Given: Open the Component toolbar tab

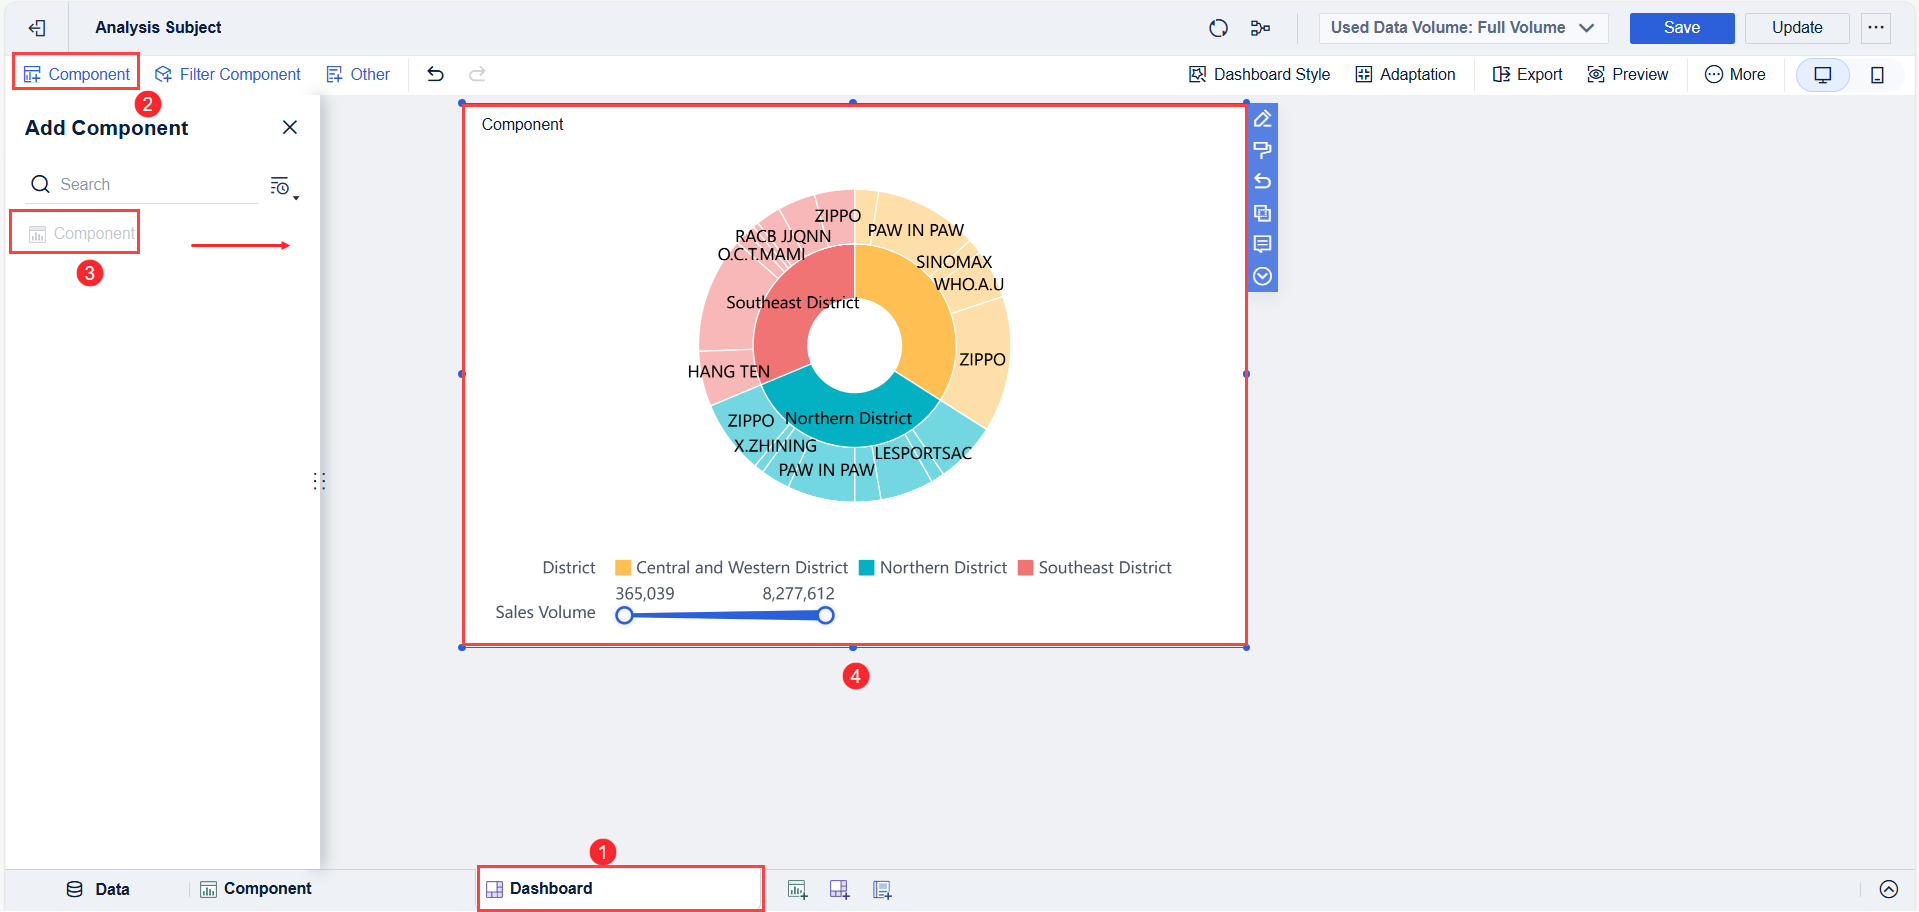Looking at the screenshot, I should coord(77,74).
